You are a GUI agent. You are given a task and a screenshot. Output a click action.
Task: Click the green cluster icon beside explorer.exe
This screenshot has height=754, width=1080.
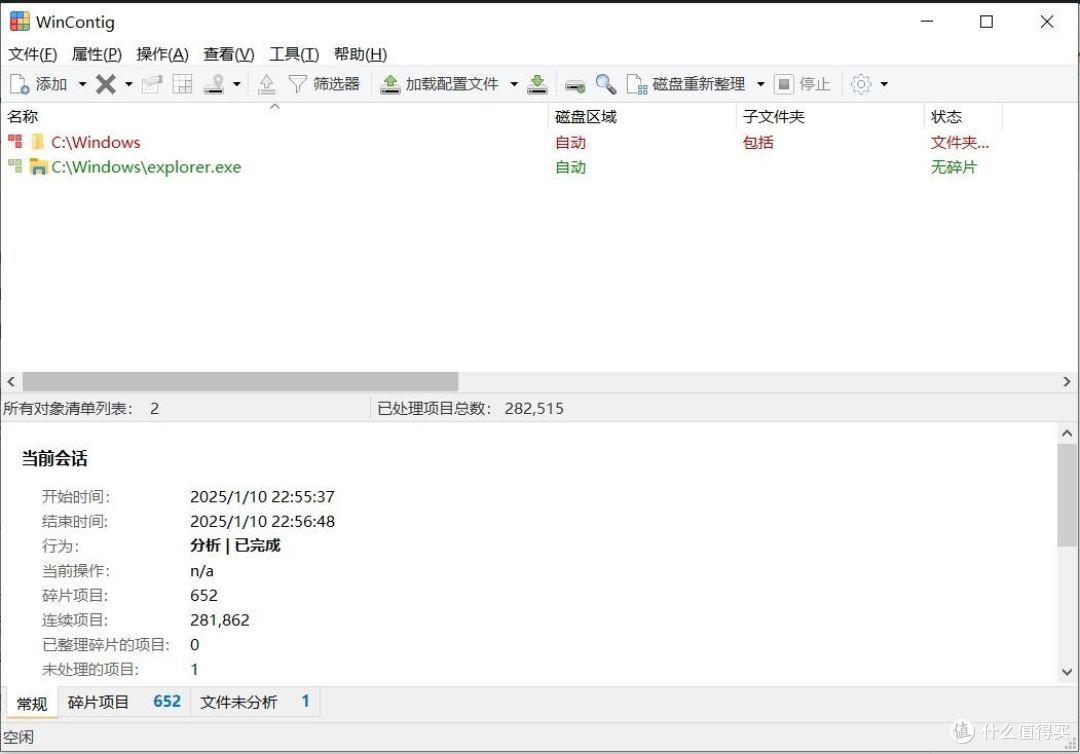14,166
